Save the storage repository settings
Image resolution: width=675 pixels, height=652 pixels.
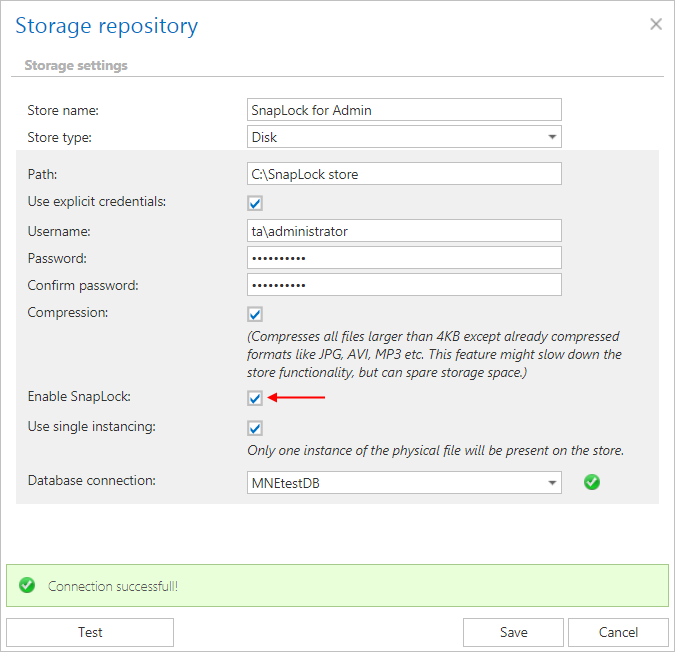click(513, 632)
